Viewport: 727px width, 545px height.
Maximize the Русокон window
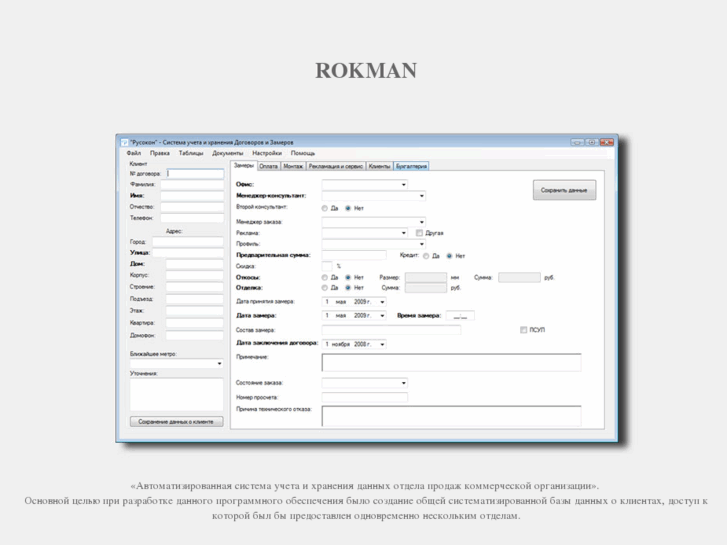(x=592, y=142)
